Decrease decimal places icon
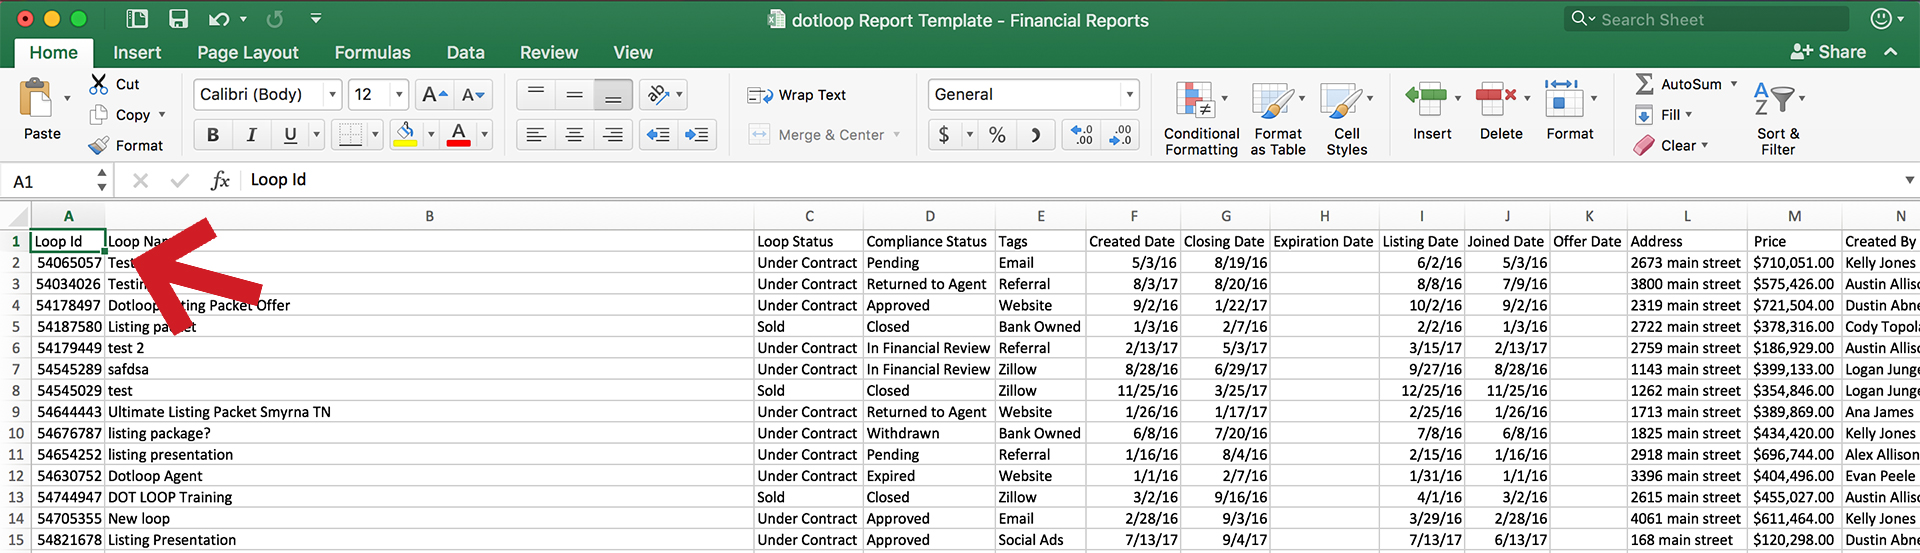This screenshot has width=1920, height=553. pyautogui.click(x=1121, y=134)
